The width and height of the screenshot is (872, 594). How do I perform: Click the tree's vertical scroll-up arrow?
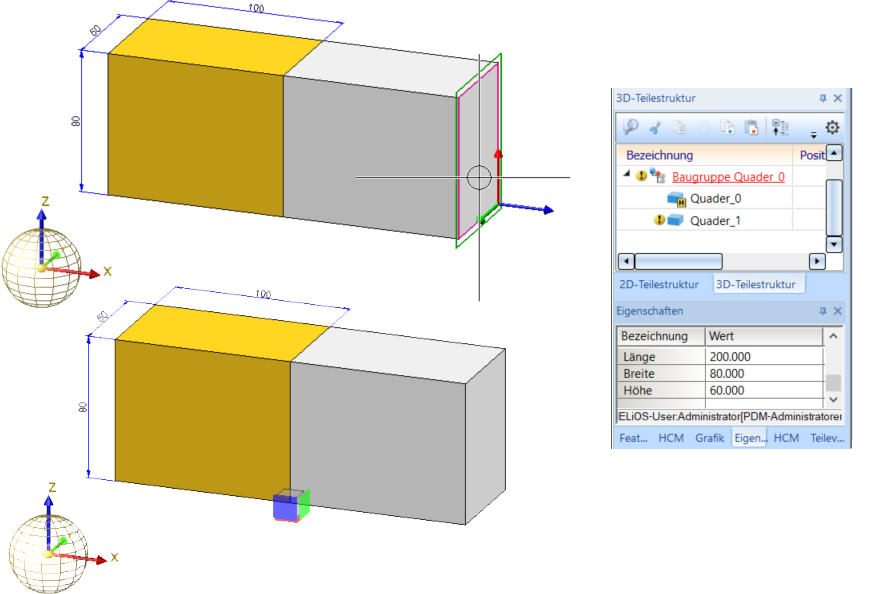coord(834,152)
